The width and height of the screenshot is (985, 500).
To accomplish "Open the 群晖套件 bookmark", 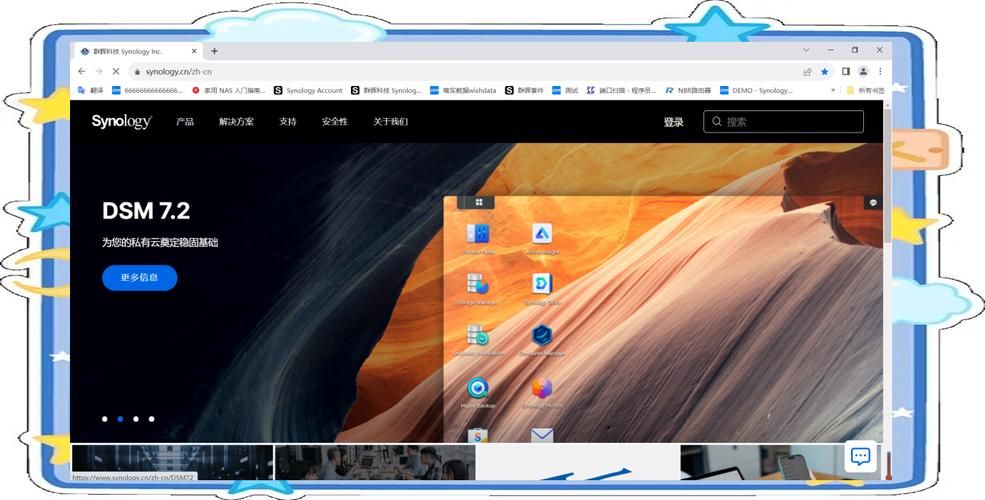I will [525, 90].
